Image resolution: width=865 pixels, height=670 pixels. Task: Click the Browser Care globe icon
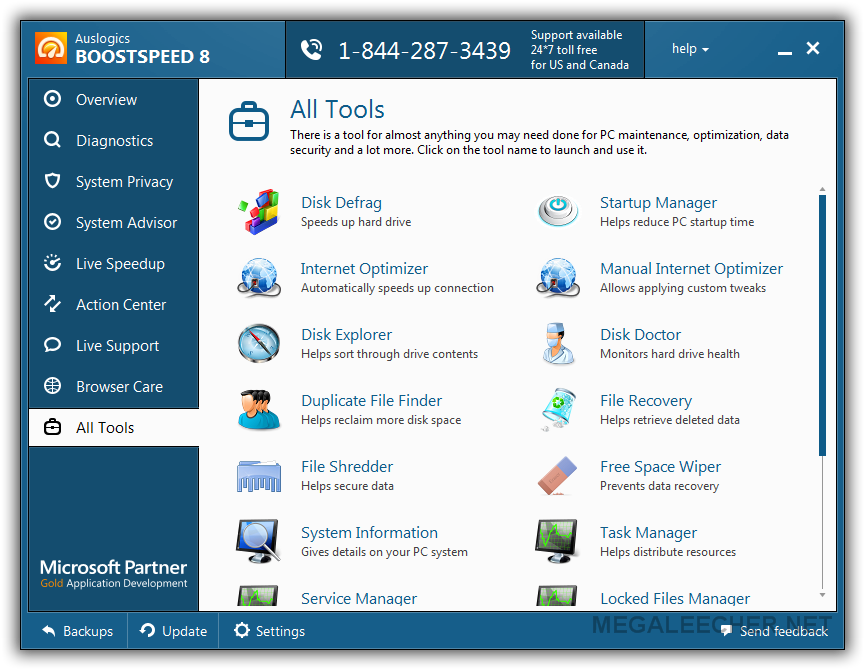pos(52,385)
